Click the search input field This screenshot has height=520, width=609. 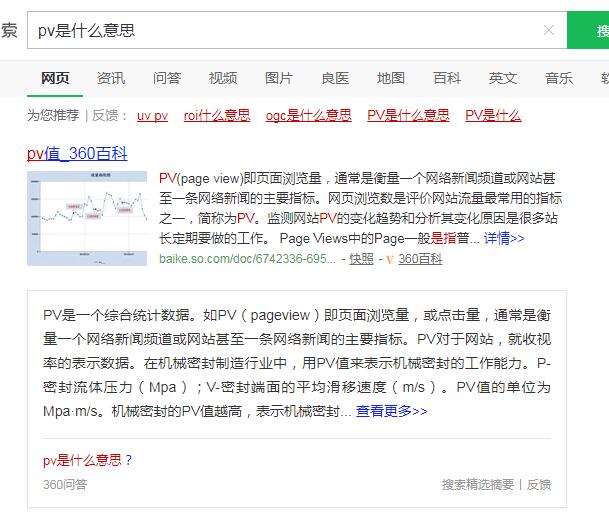[x=280, y=30]
